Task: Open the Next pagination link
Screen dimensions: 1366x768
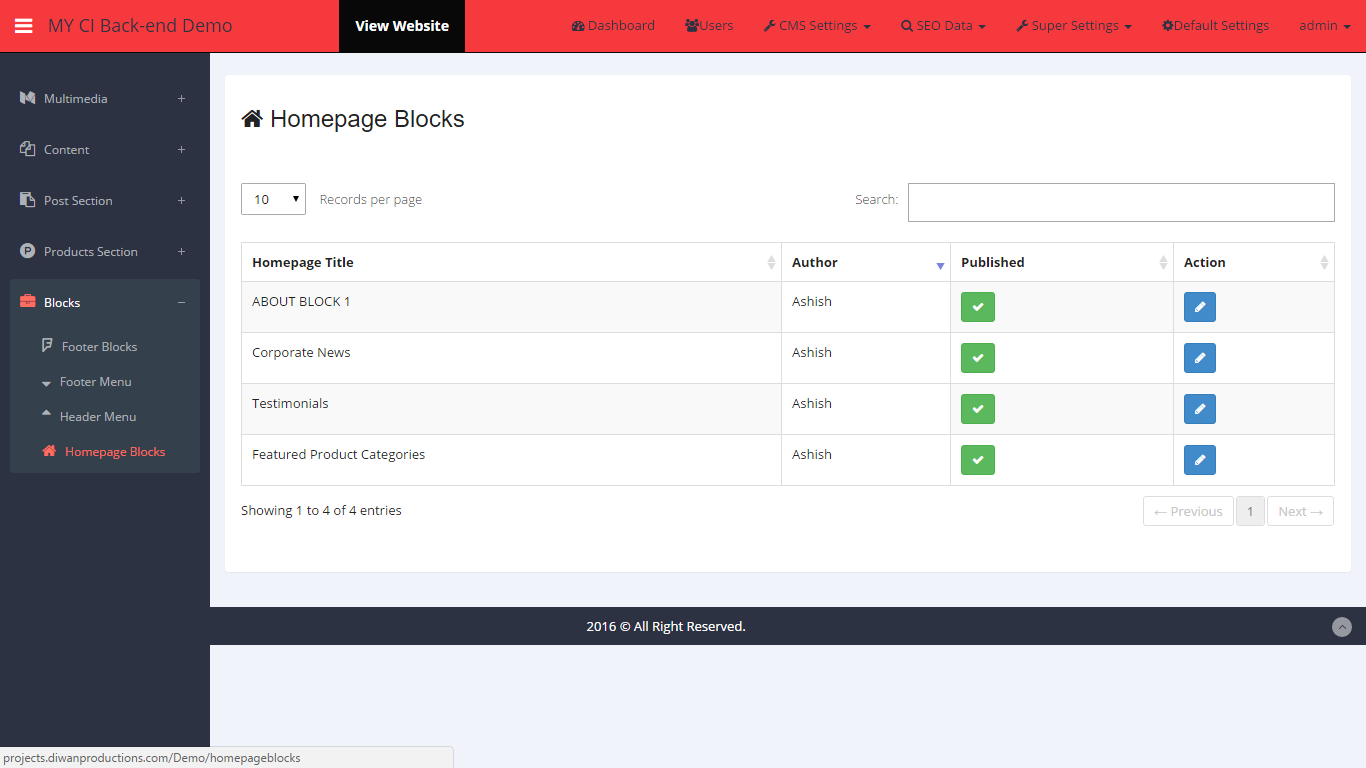Action: click(1299, 511)
